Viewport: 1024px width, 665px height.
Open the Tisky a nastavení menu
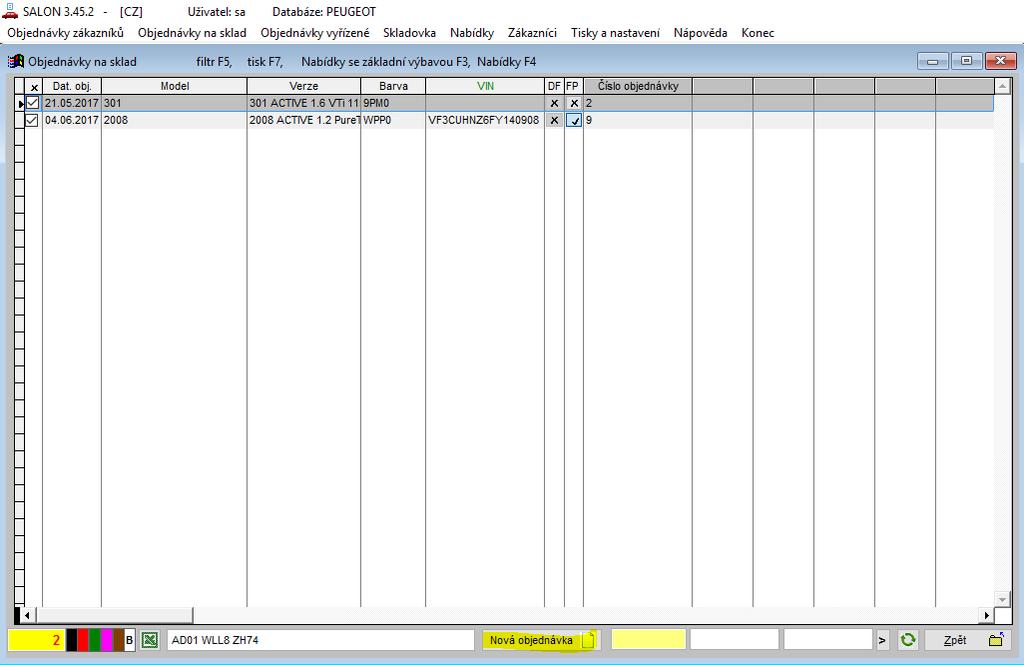point(615,33)
